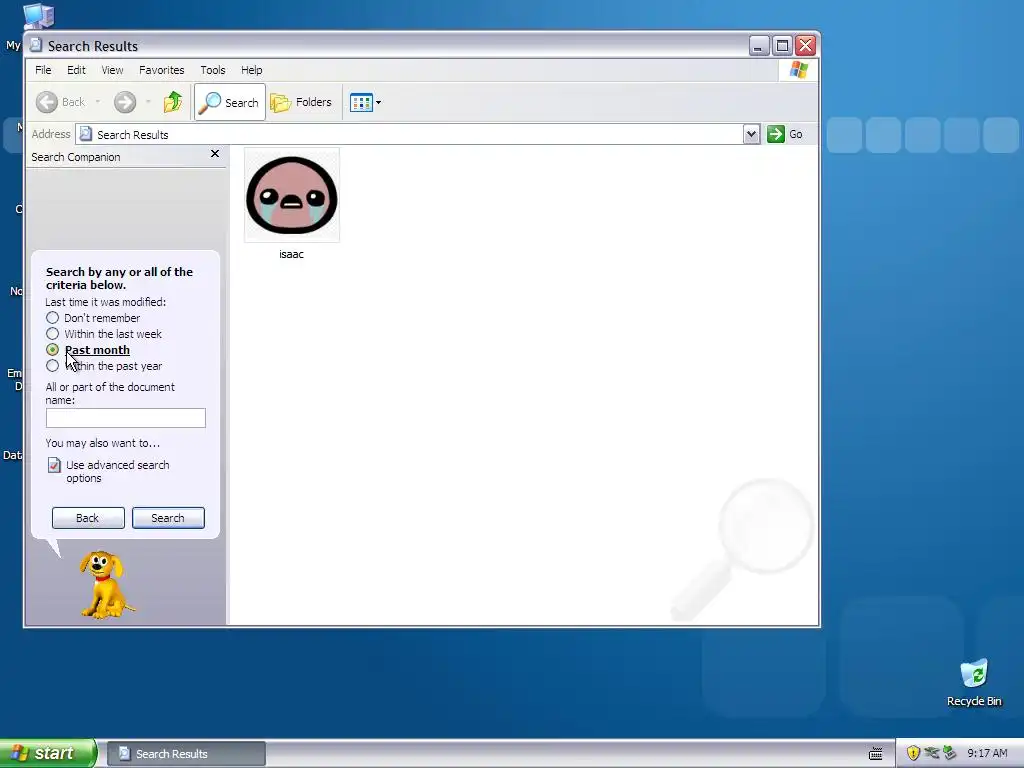The height and width of the screenshot is (768, 1024).
Task: Click the on-screen keyboard taskbar icon
Action: (876, 754)
